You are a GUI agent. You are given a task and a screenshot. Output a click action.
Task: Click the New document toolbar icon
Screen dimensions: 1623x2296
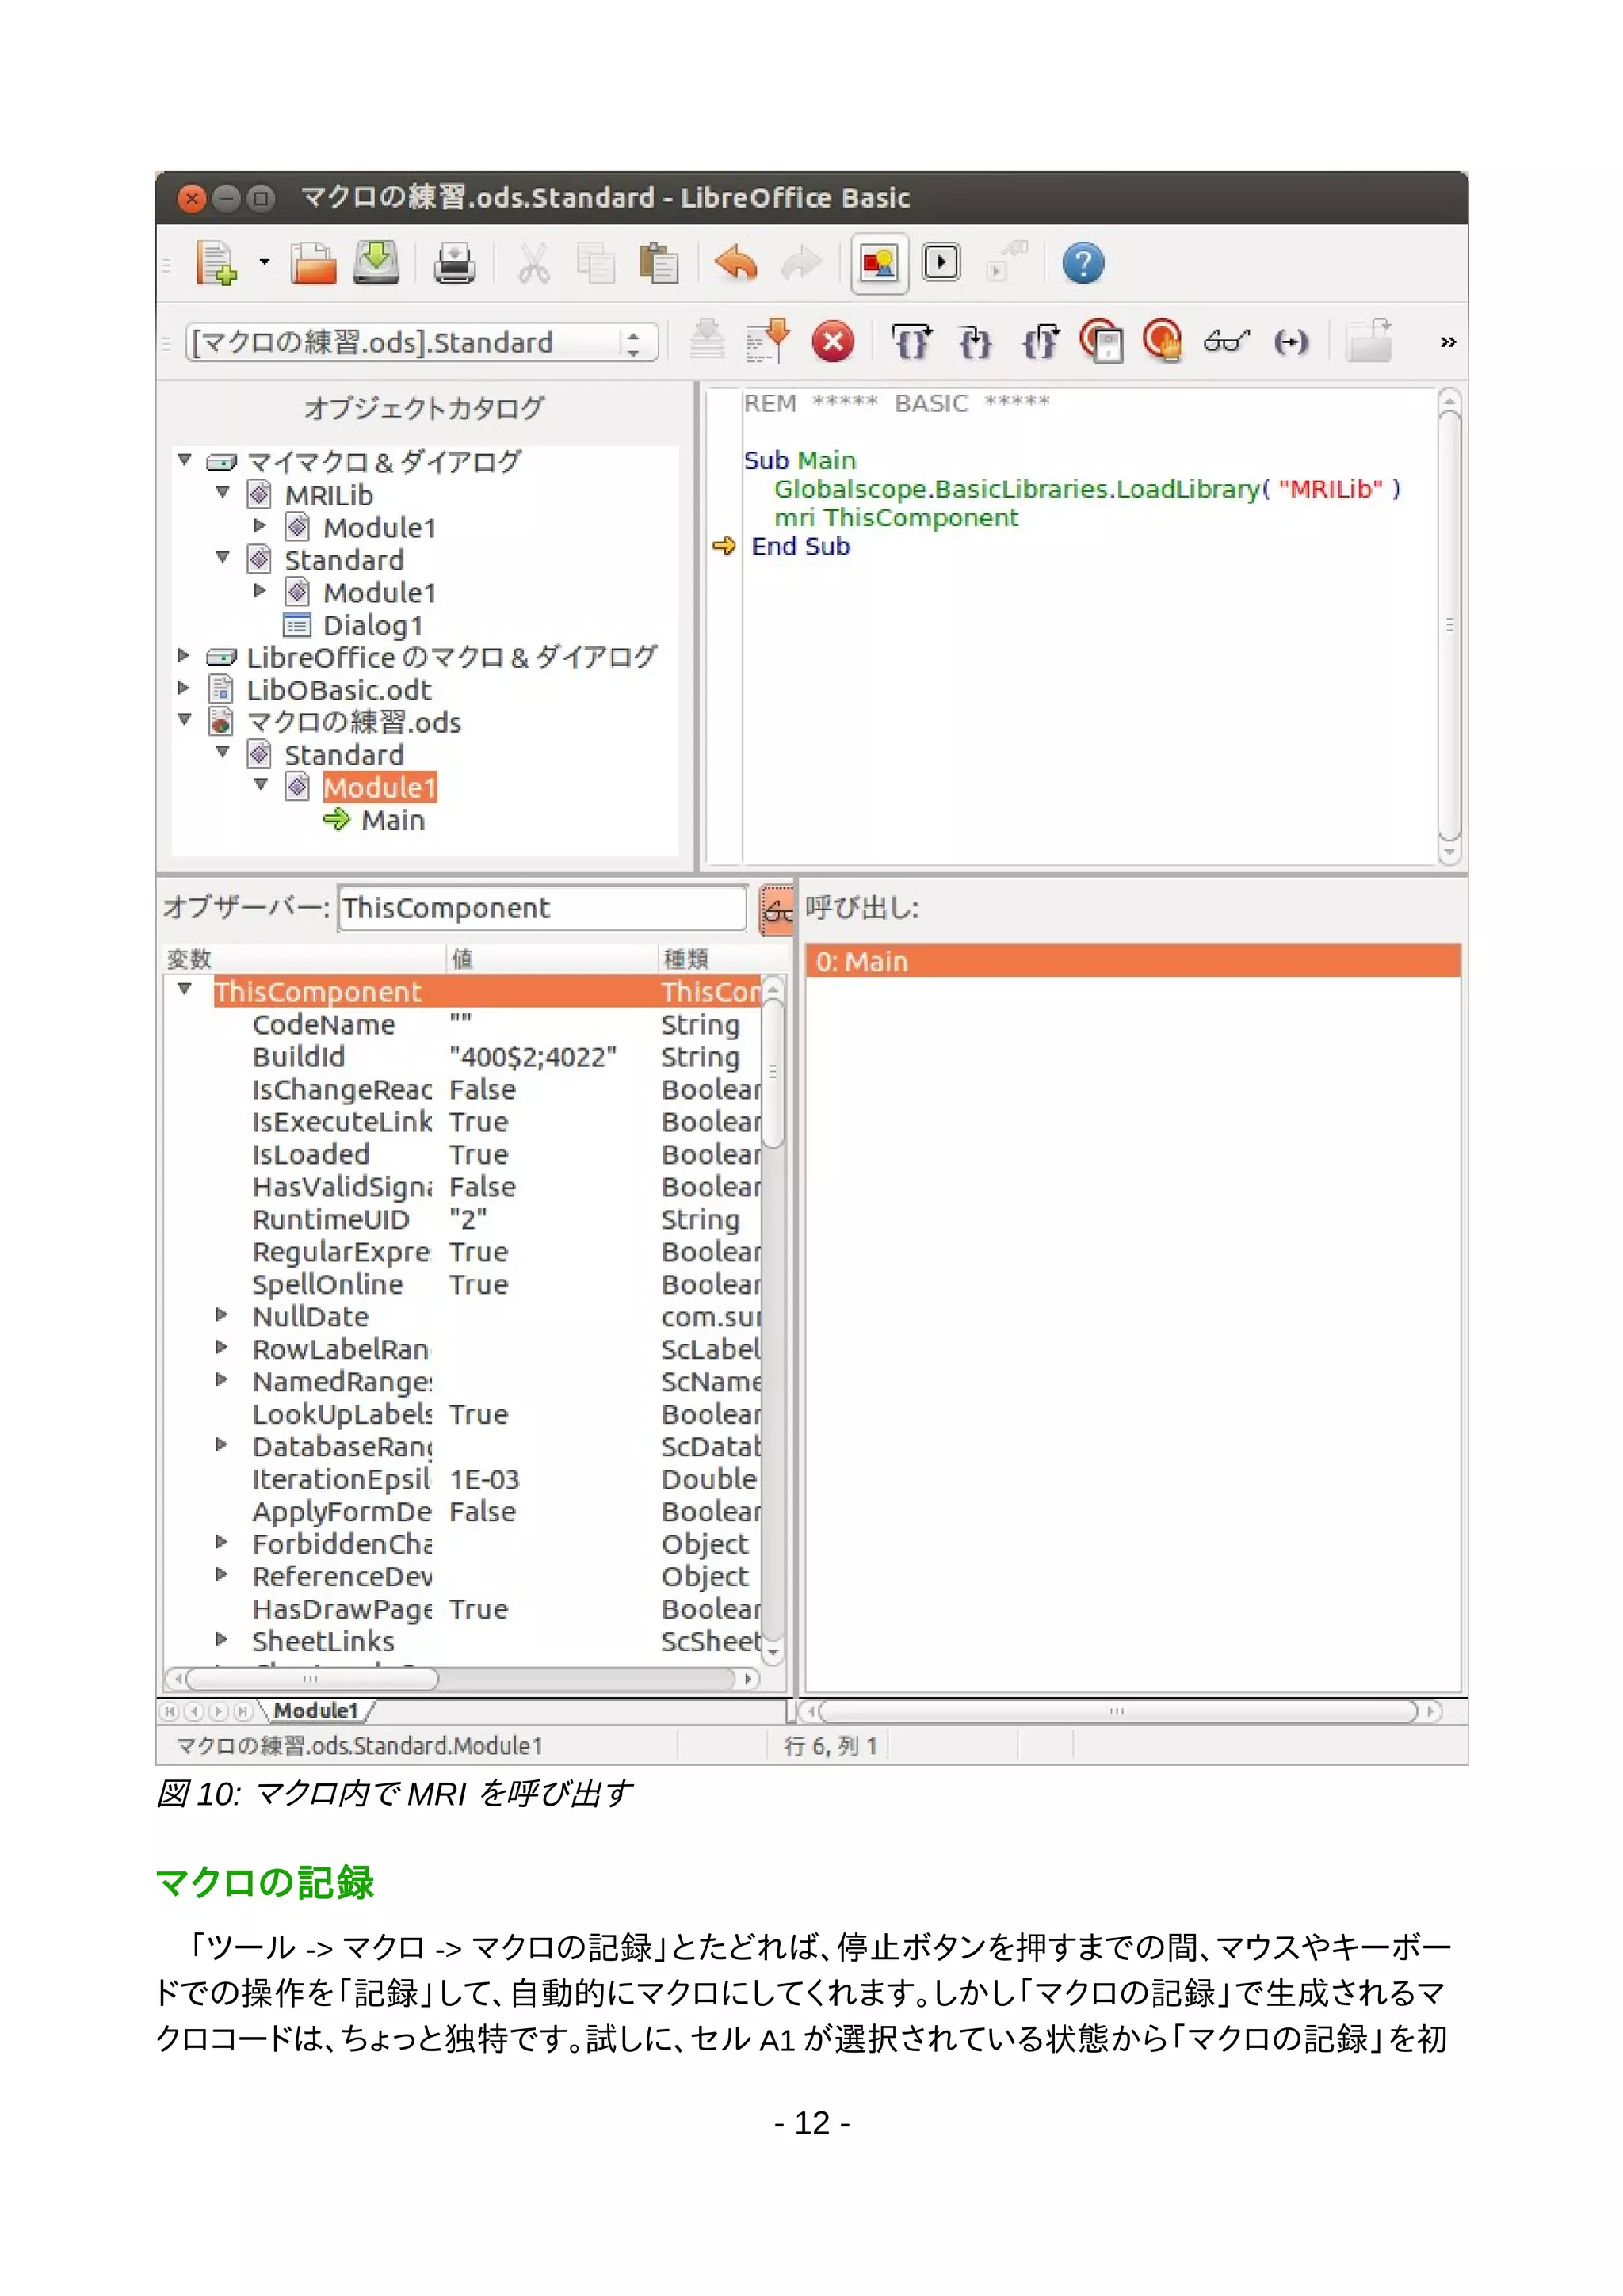(217, 264)
